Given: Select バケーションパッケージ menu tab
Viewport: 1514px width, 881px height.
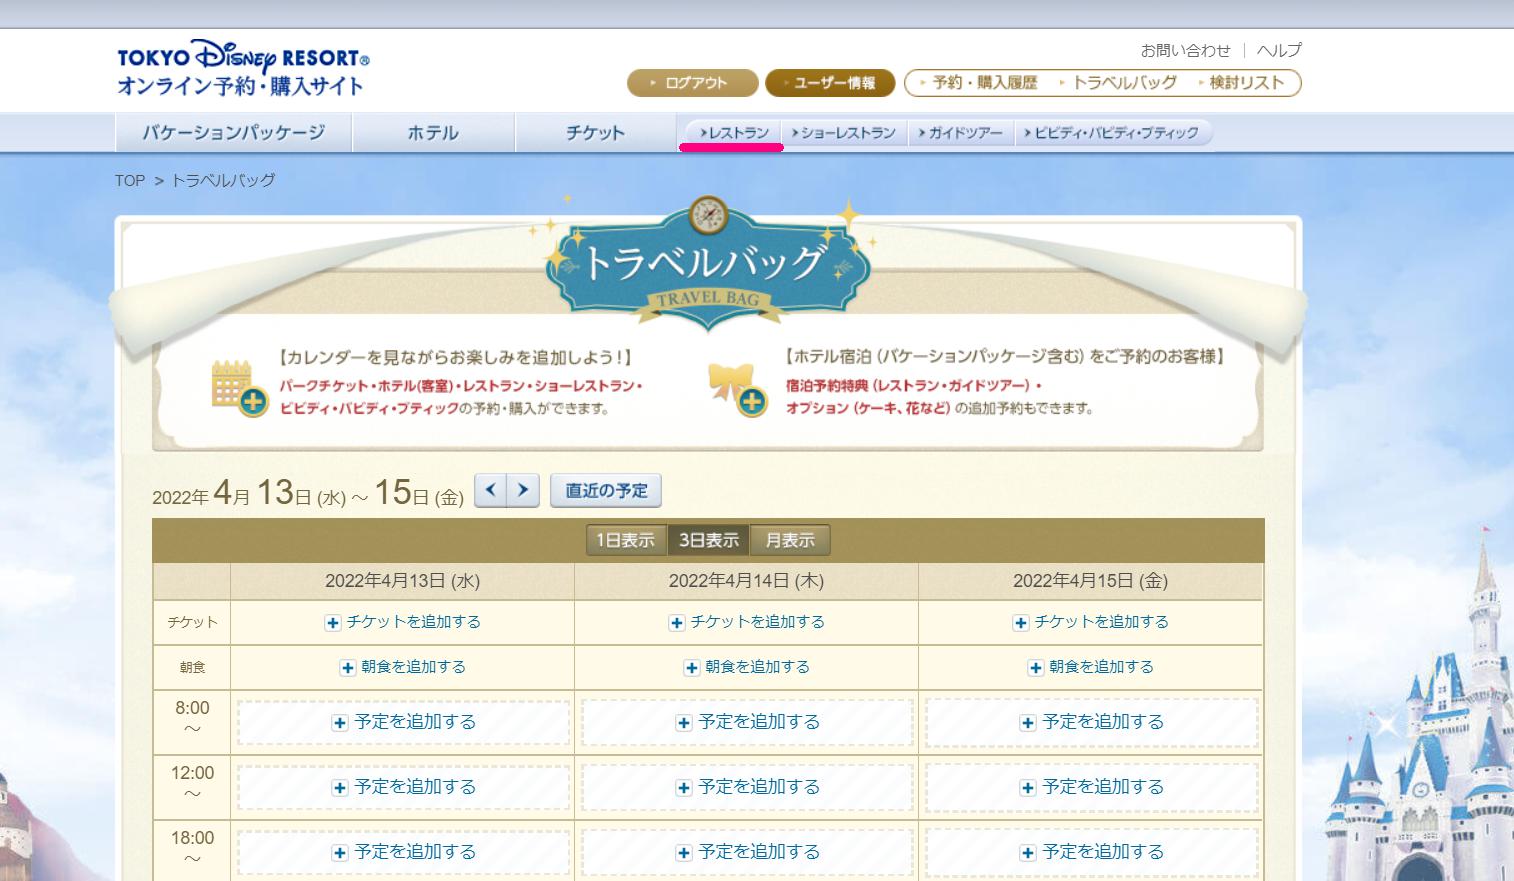Looking at the screenshot, I should pyautogui.click(x=233, y=132).
